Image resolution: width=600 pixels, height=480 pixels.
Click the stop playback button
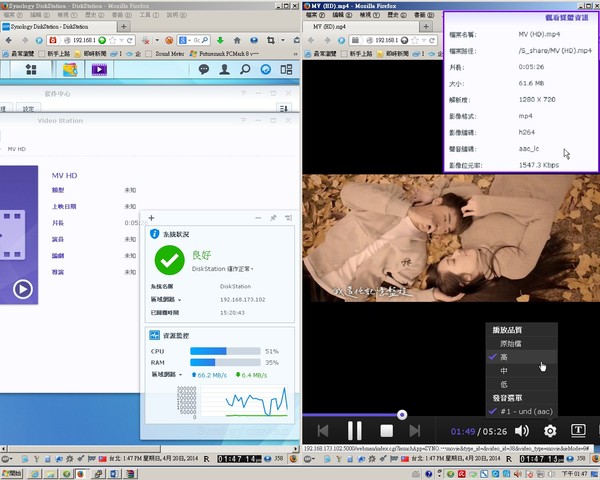(387, 431)
